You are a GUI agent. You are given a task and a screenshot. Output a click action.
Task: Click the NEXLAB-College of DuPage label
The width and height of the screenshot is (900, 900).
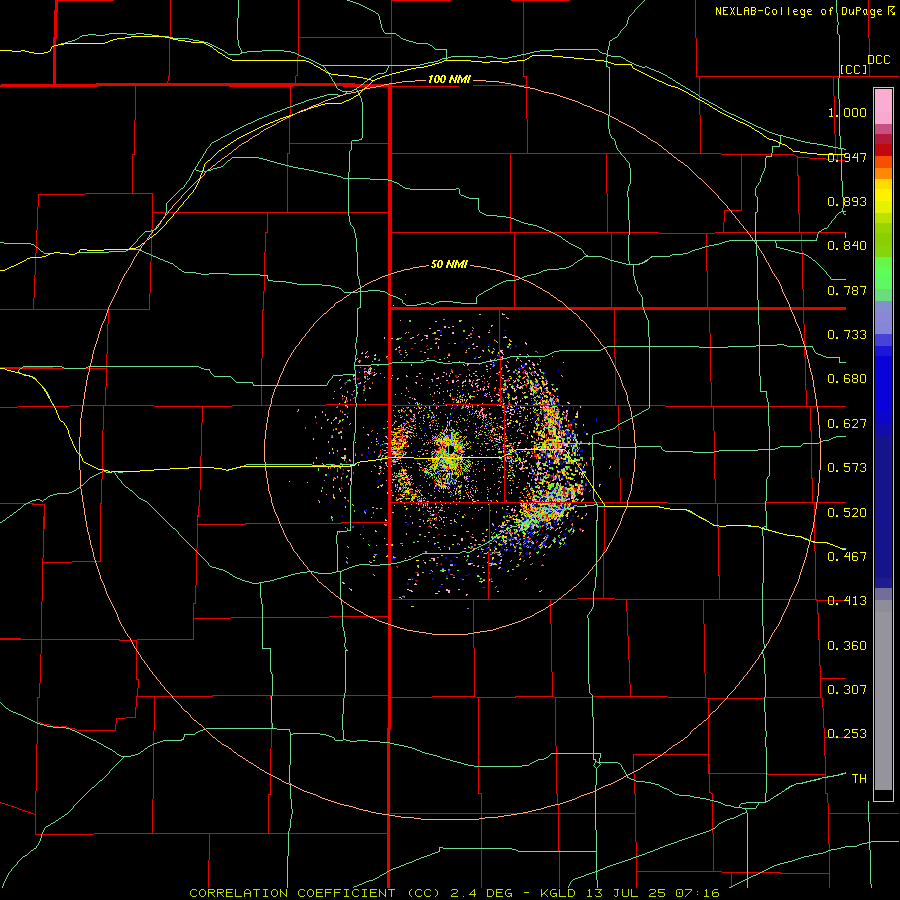pos(798,11)
